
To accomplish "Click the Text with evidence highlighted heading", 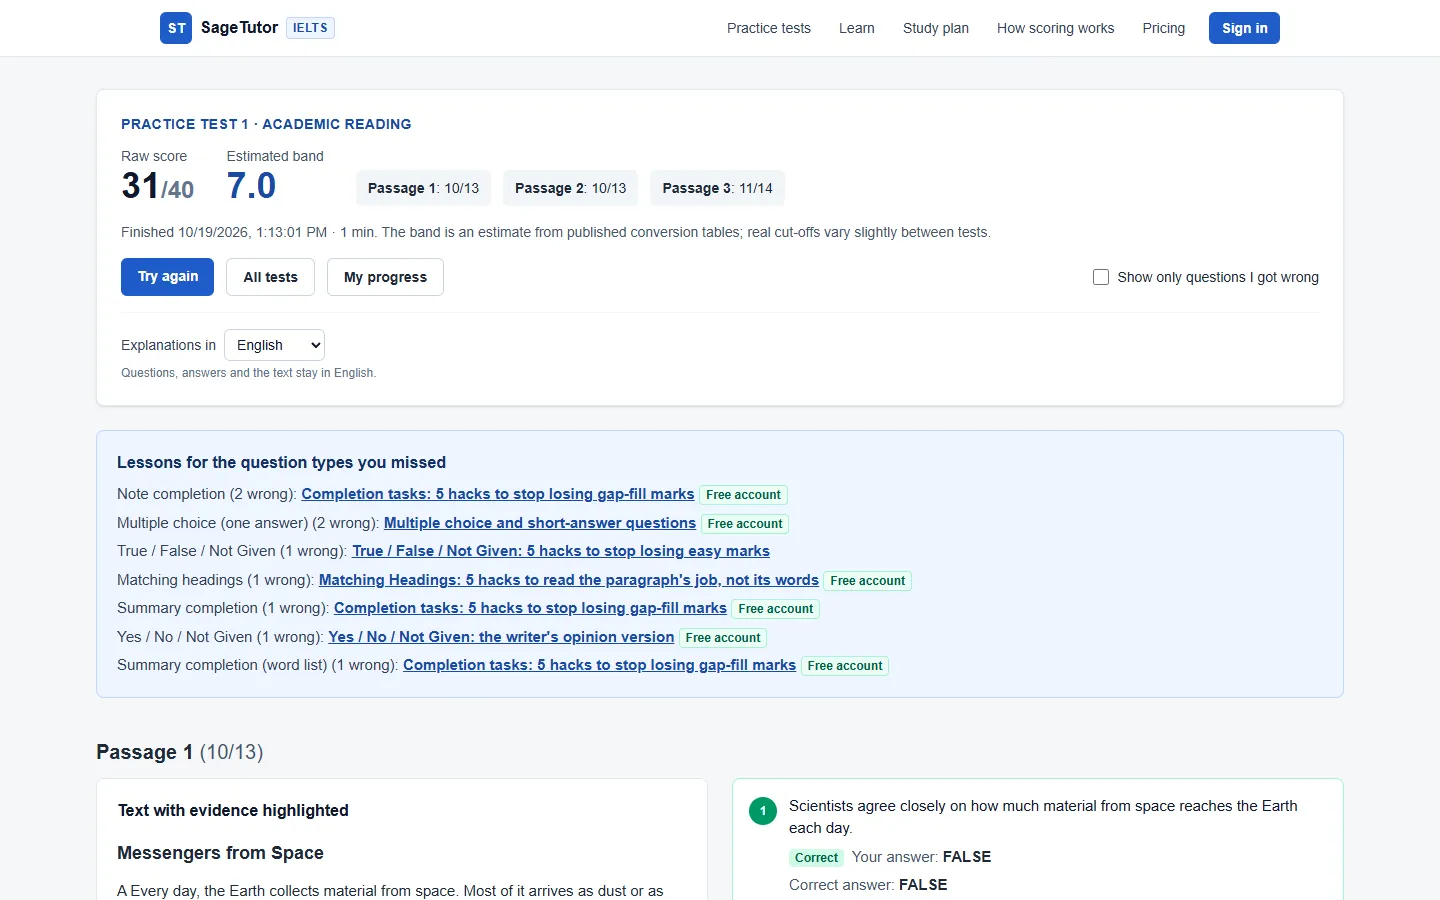I will [x=233, y=810].
